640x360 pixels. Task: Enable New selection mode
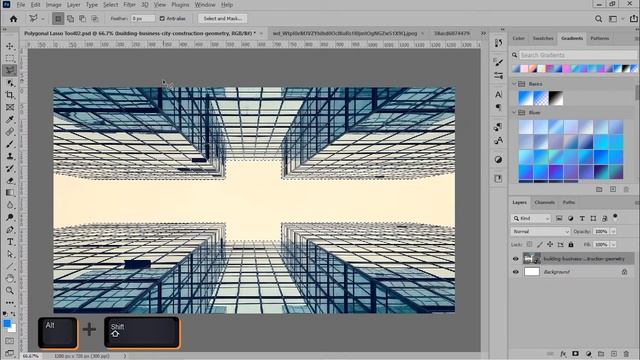coord(58,19)
